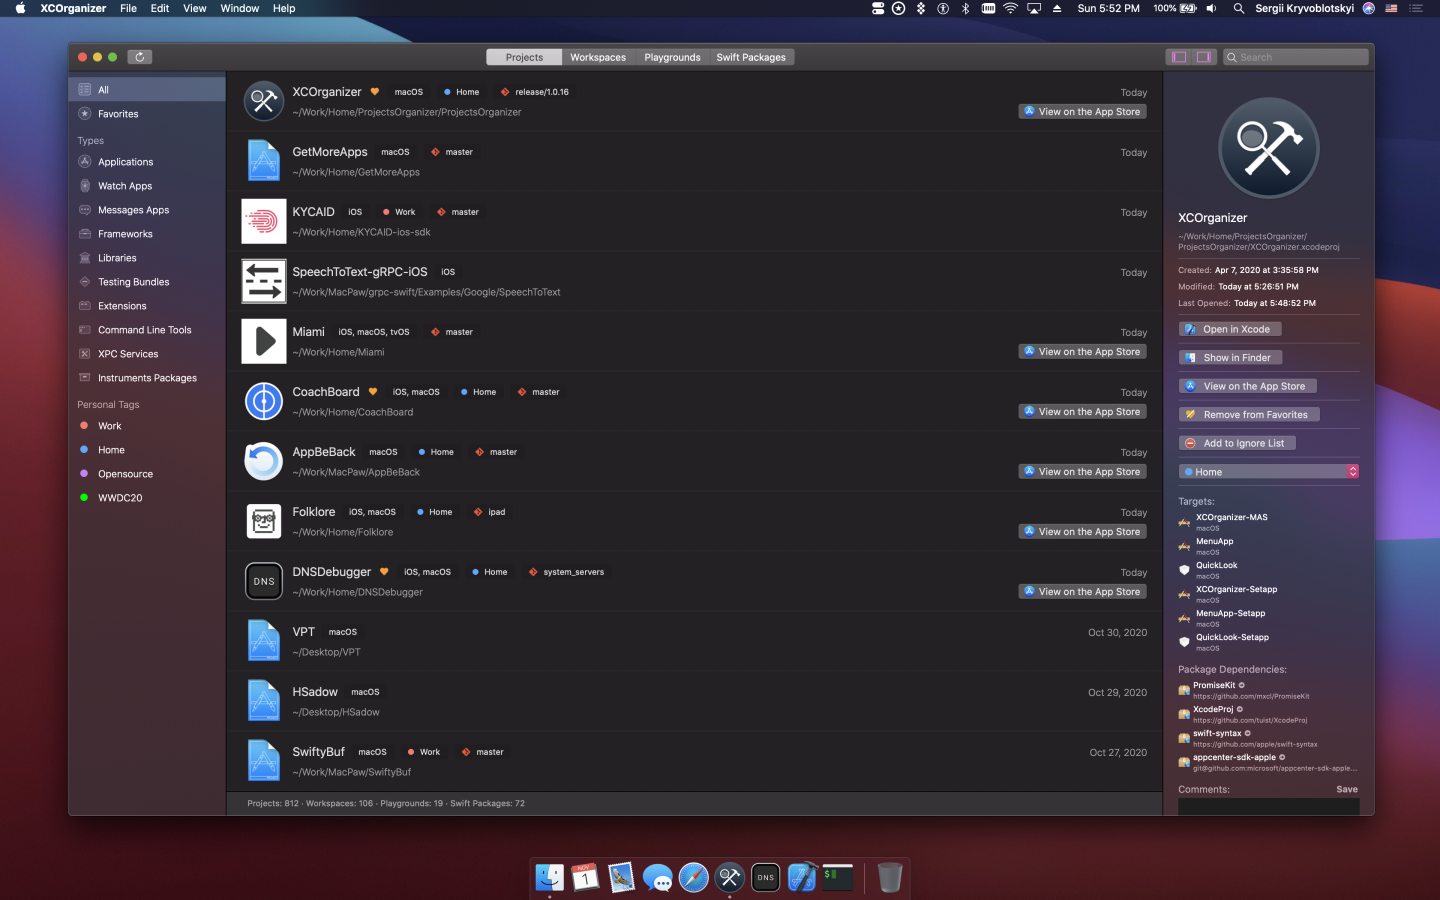Click the Watch Apps type icon
Image resolution: width=1440 pixels, height=900 pixels.
point(85,186)
